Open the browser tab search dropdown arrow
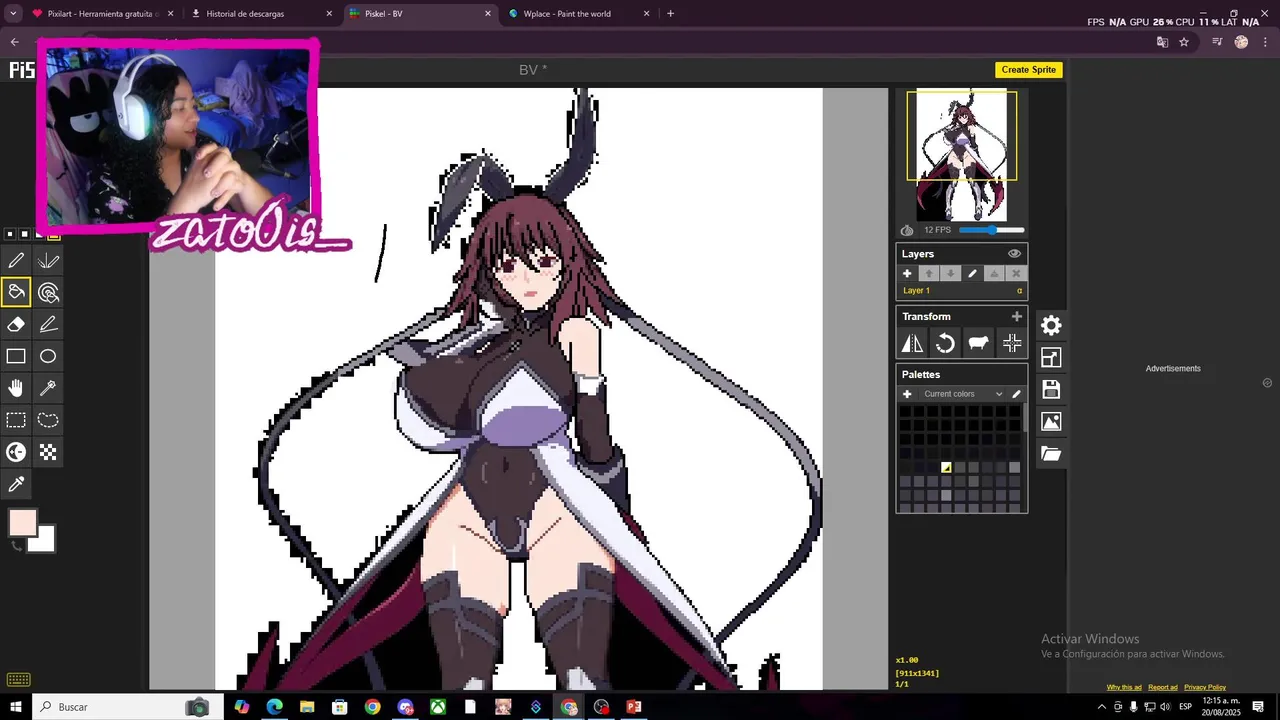The image size is (1280, 720). 13,14
